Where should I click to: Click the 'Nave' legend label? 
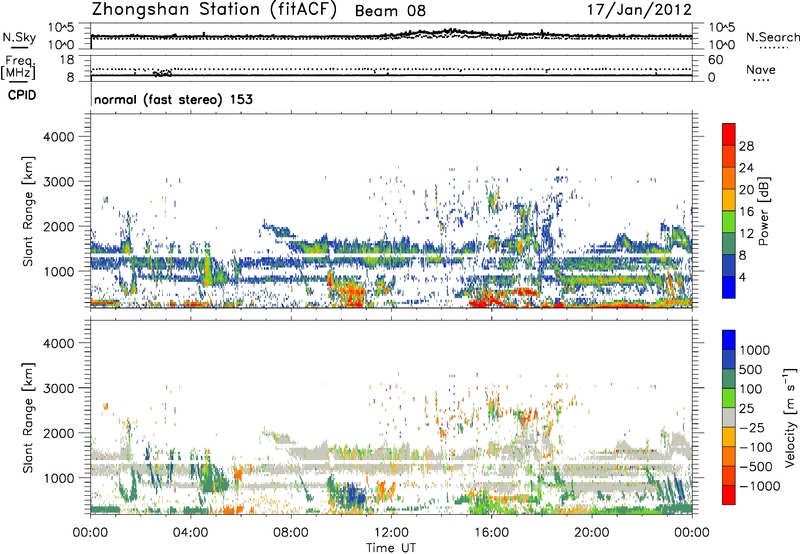[761, 69]
